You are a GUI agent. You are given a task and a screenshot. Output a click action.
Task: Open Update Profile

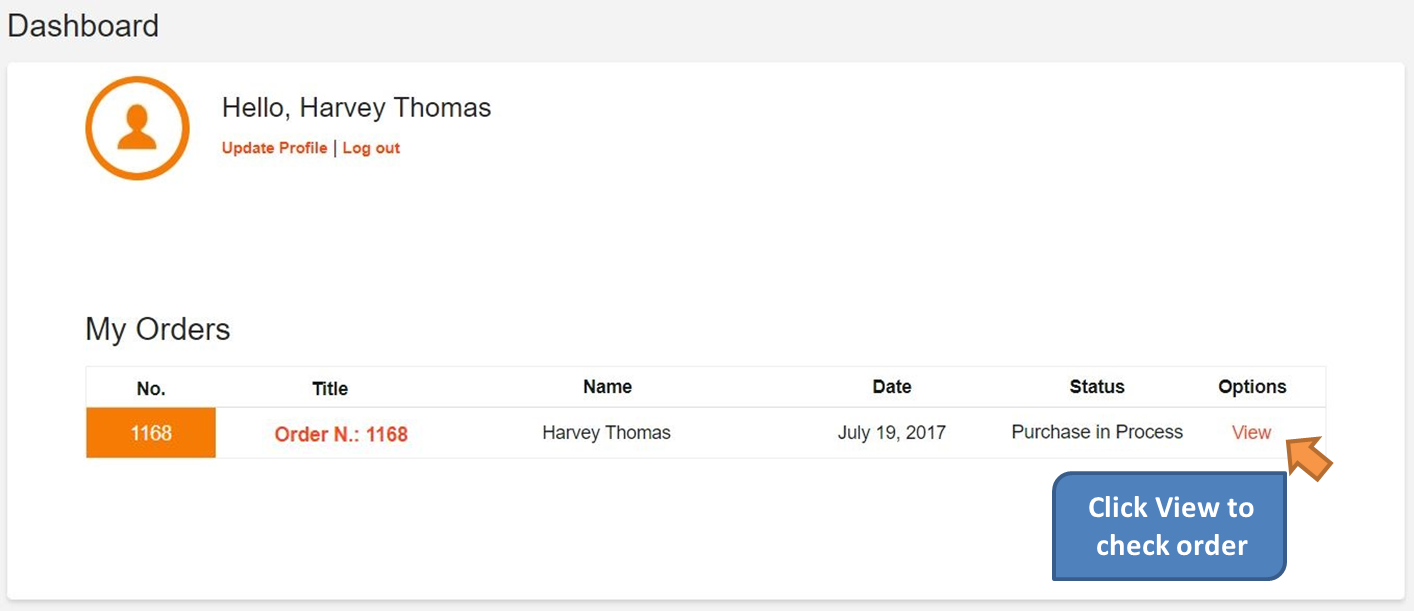273,147
